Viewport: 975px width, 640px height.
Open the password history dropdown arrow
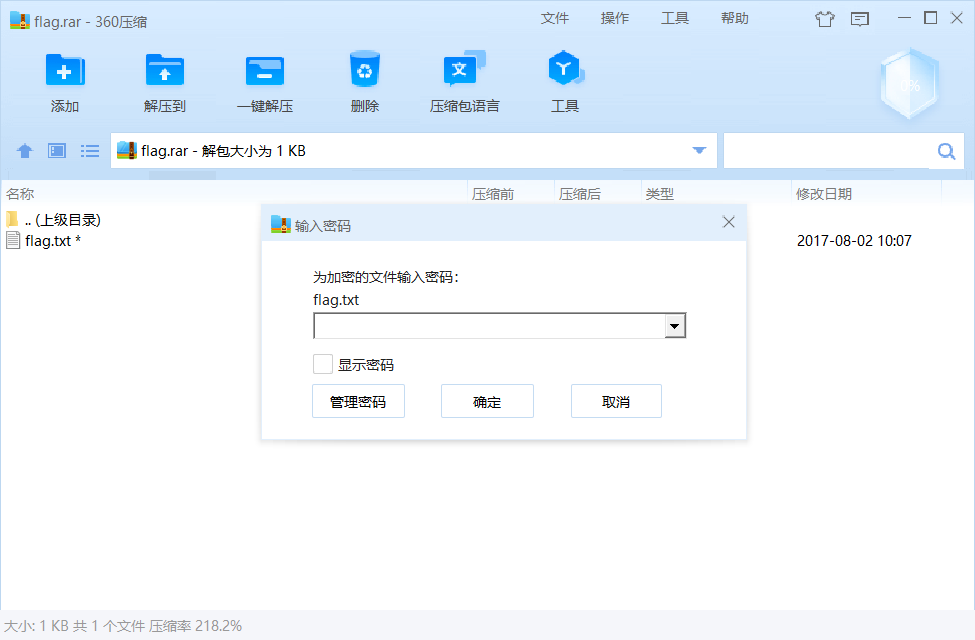pos(674,325)
